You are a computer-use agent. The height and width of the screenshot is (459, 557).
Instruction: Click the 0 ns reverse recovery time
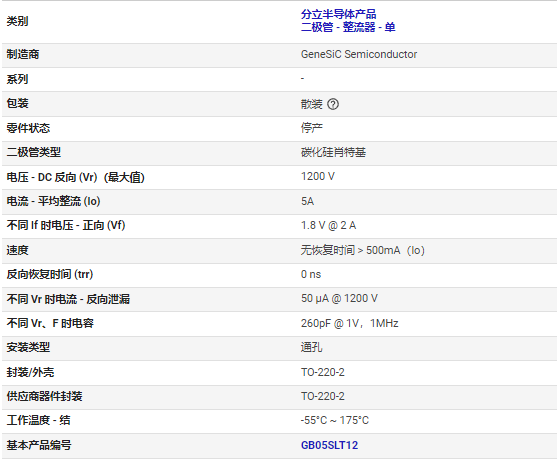[311, 274]
